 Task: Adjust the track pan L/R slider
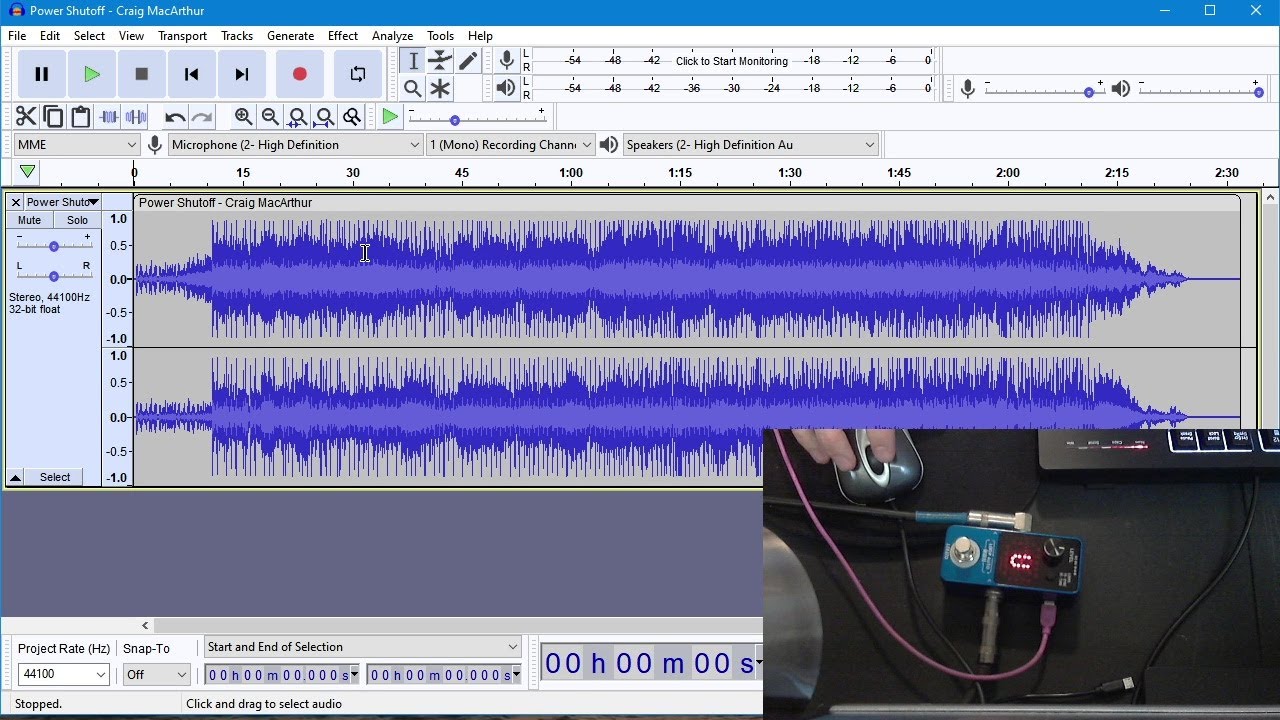pyautogui.click(x=54, y=275)
